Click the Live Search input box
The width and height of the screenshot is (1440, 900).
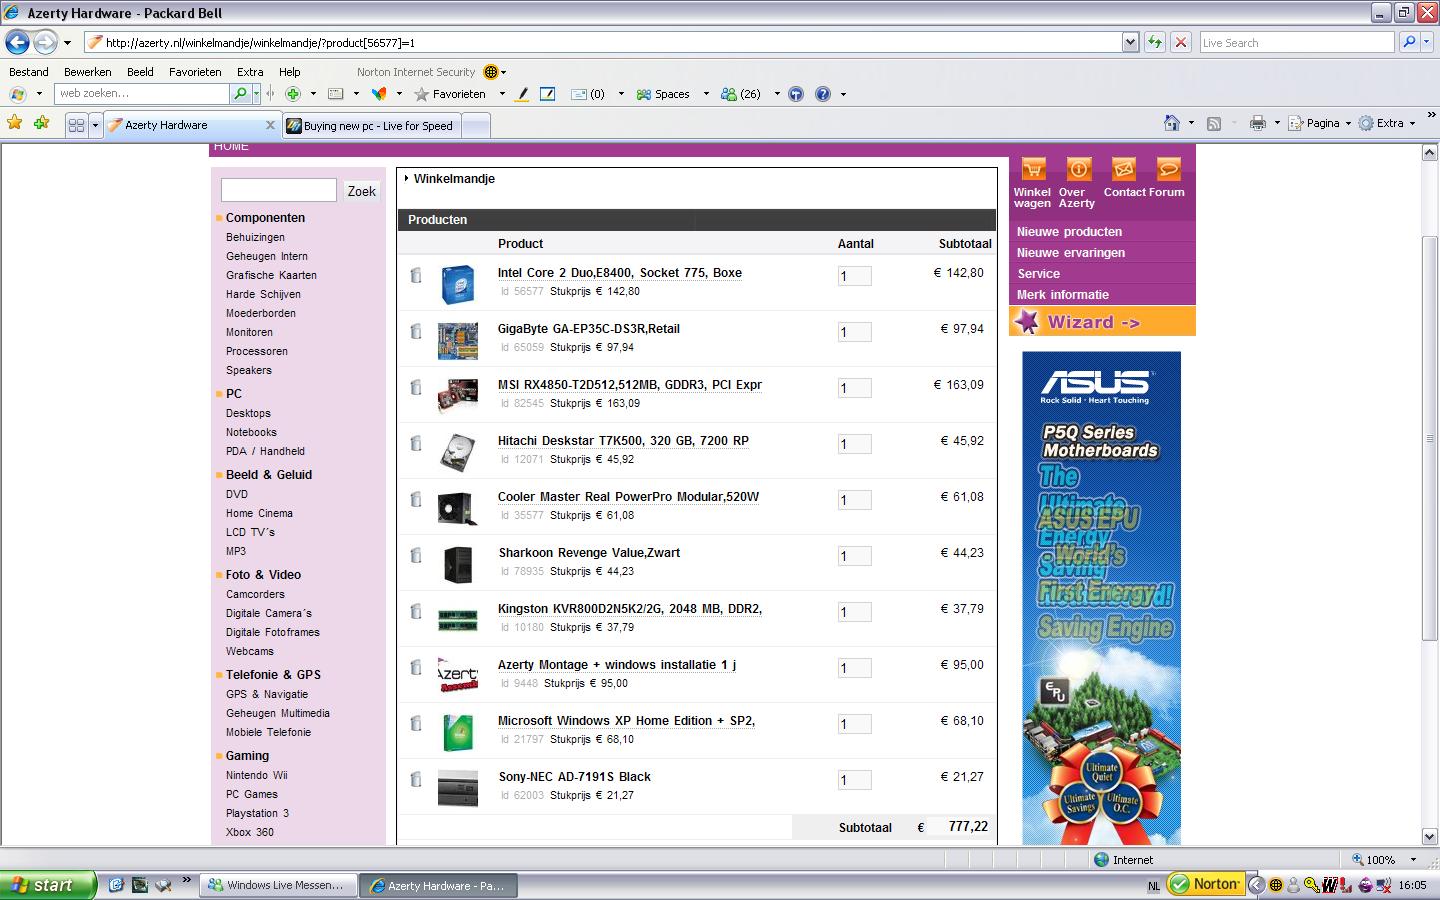click(1297, 42)
